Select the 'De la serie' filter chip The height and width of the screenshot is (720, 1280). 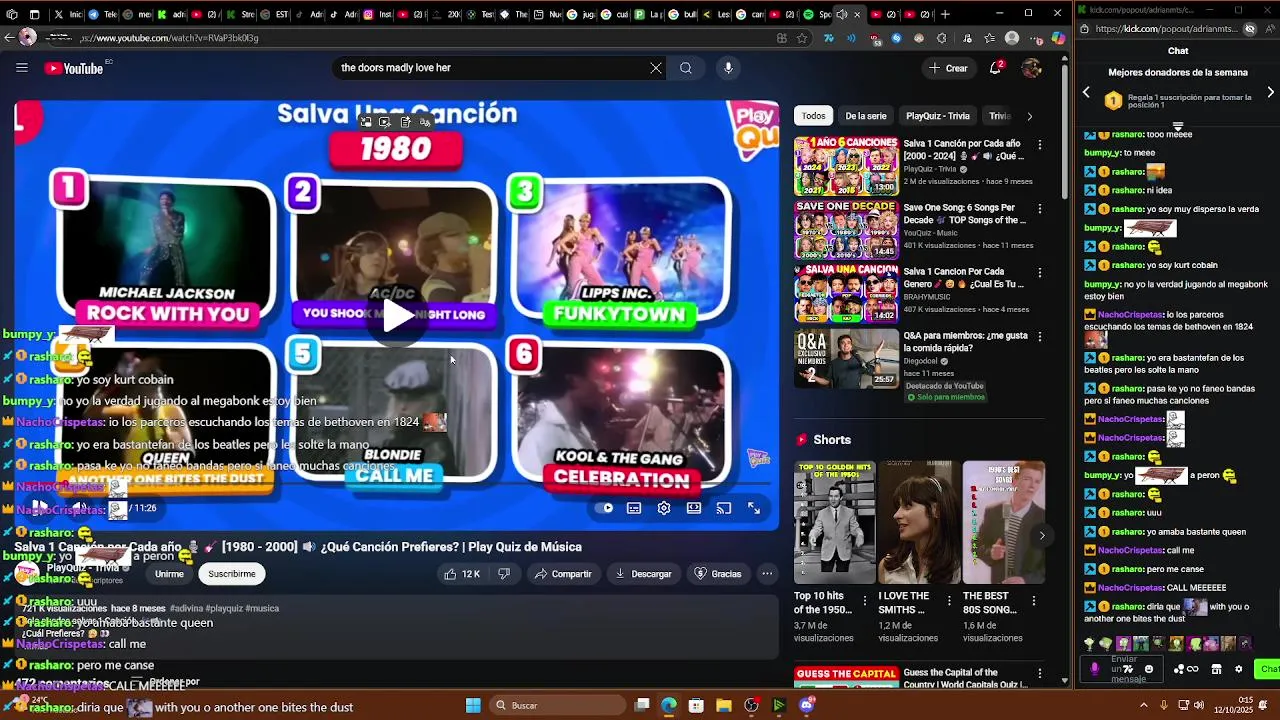point(866,116)
